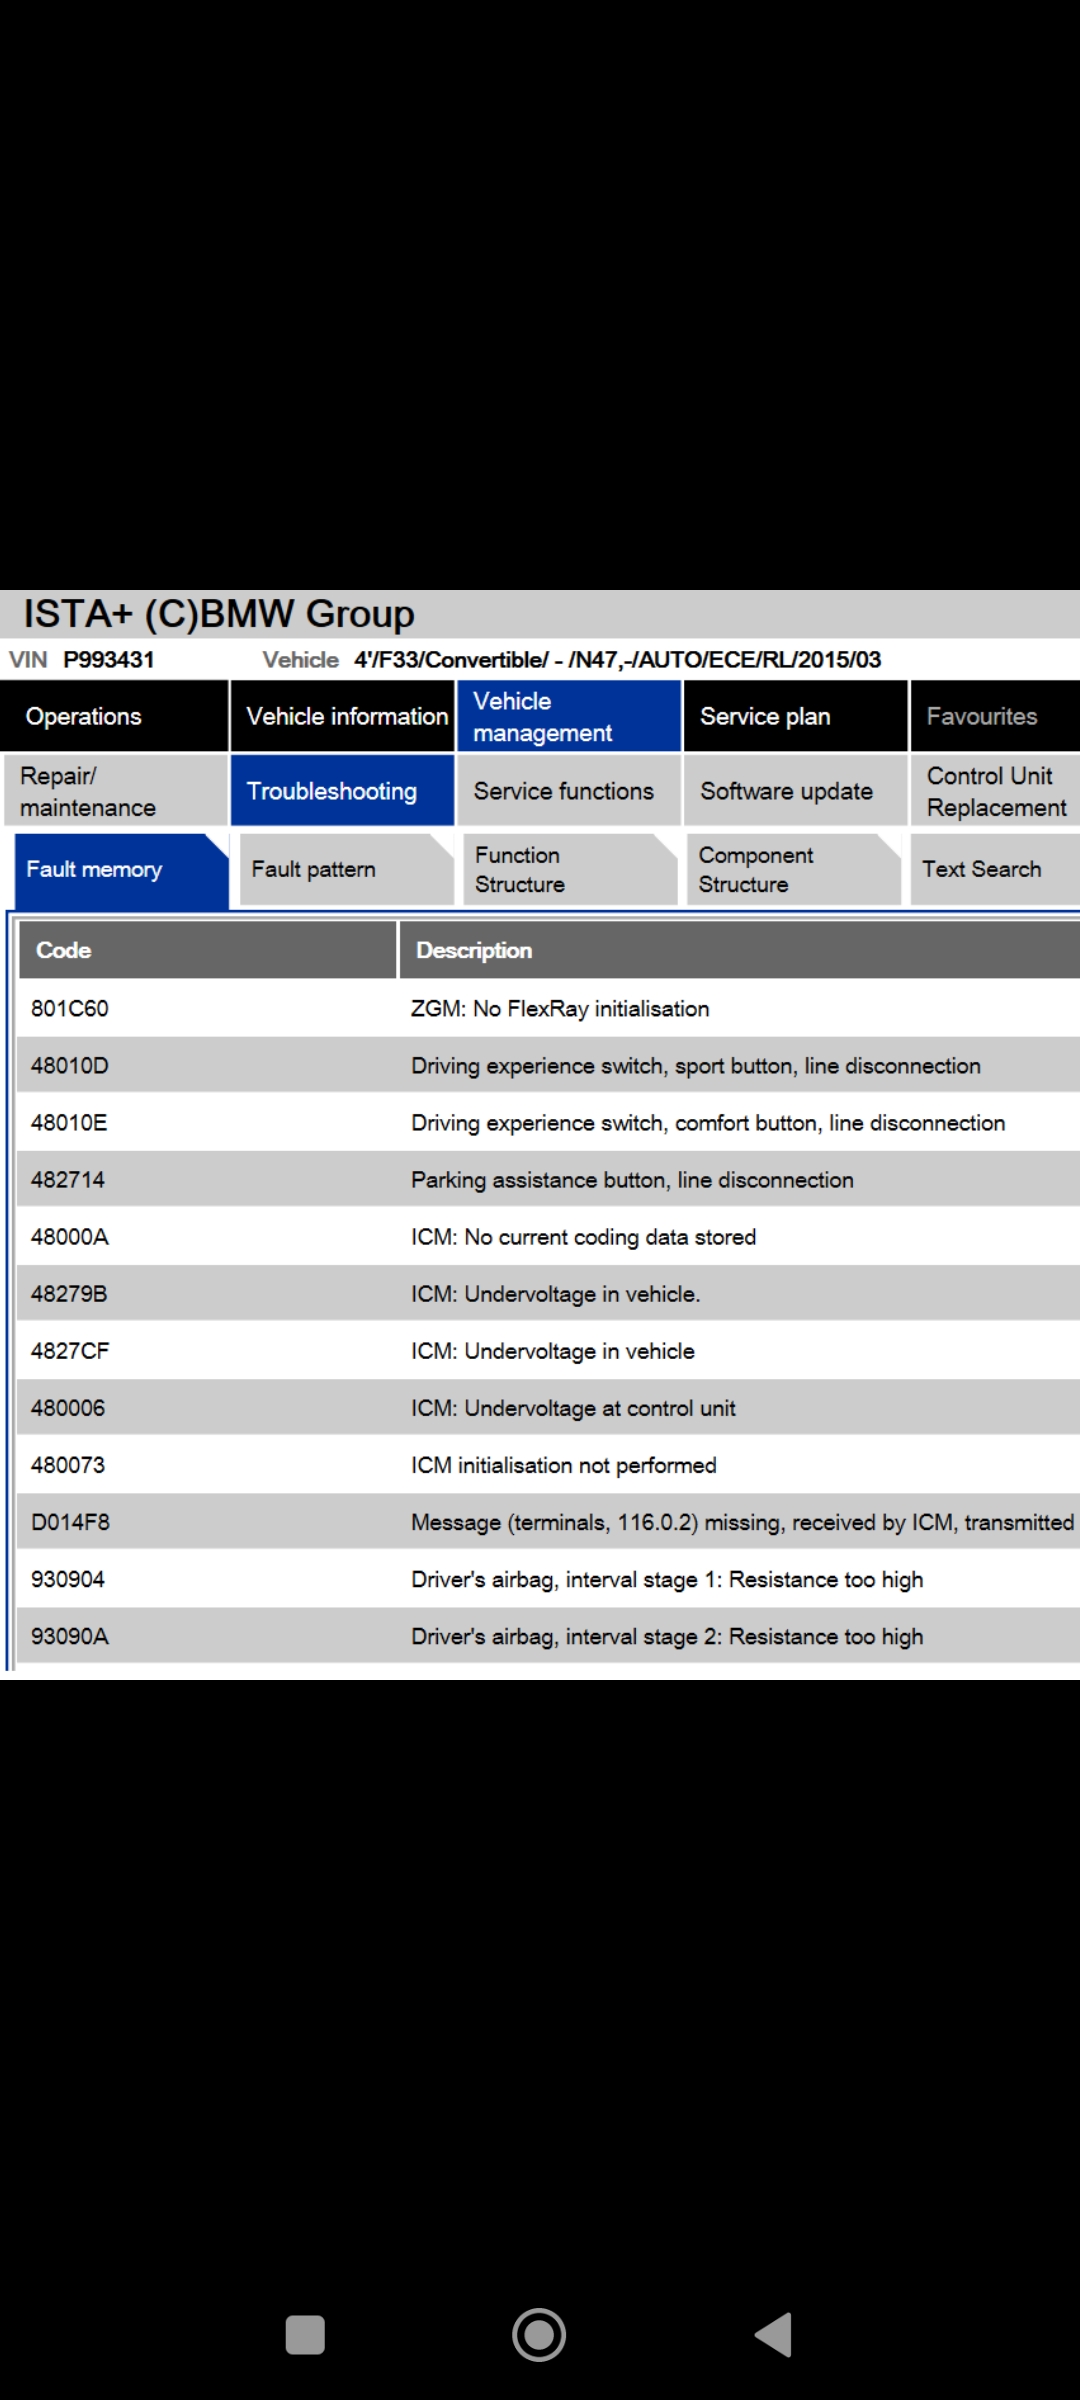Open the Favourites tab
The image size is (1080, 2400).
[995, 716]
